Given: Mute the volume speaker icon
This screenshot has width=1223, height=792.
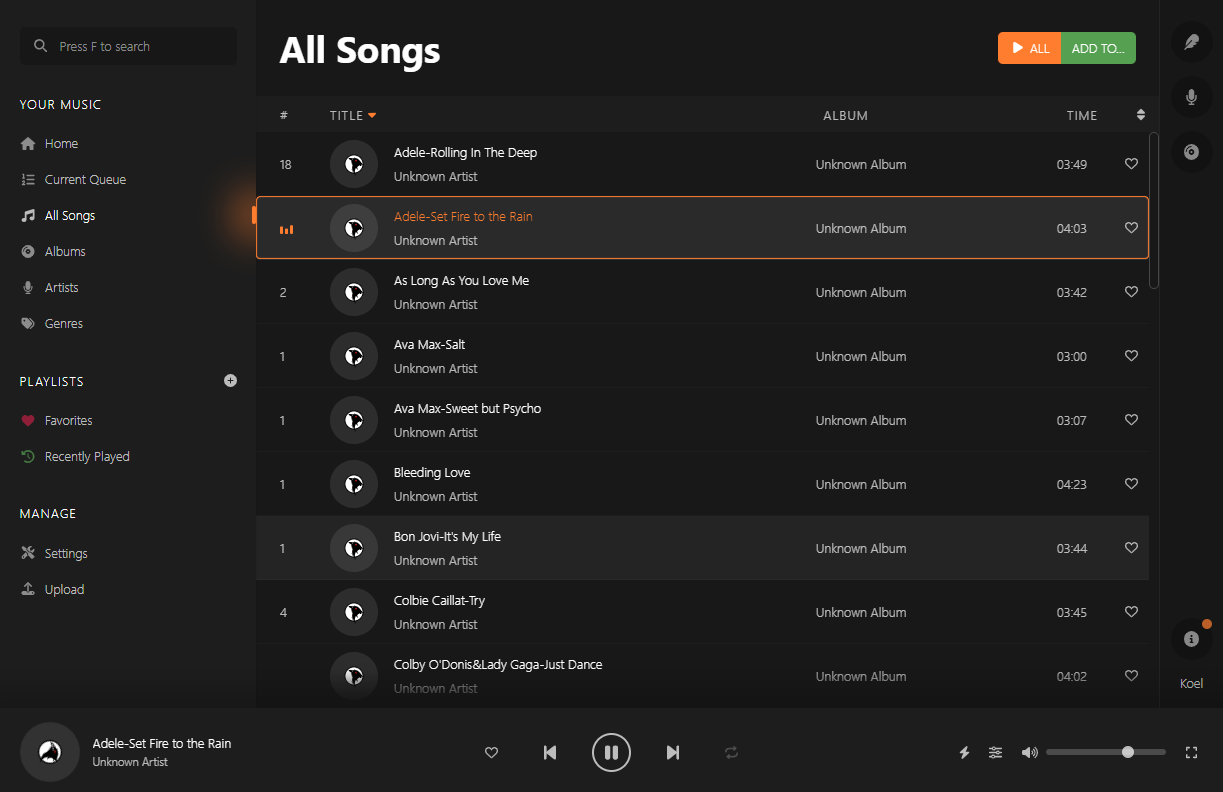Looking at the screenshot, I should click(1029, 752).
